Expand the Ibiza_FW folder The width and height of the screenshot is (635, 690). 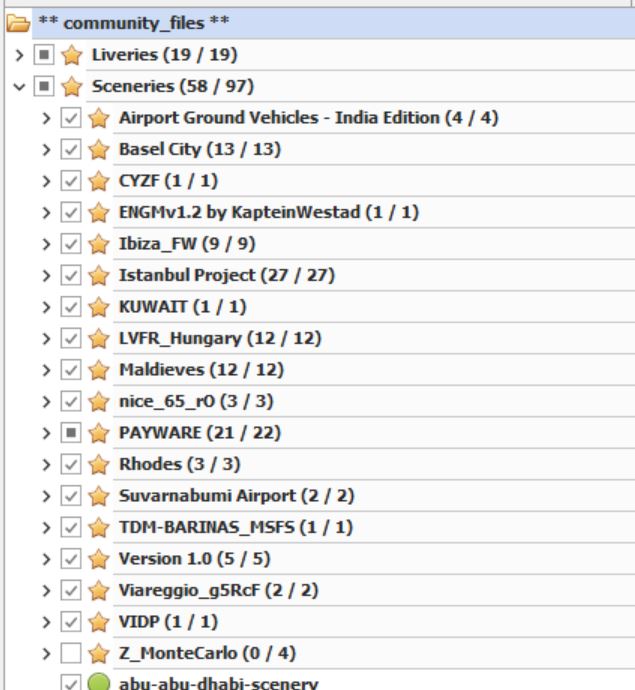[46, 244]
